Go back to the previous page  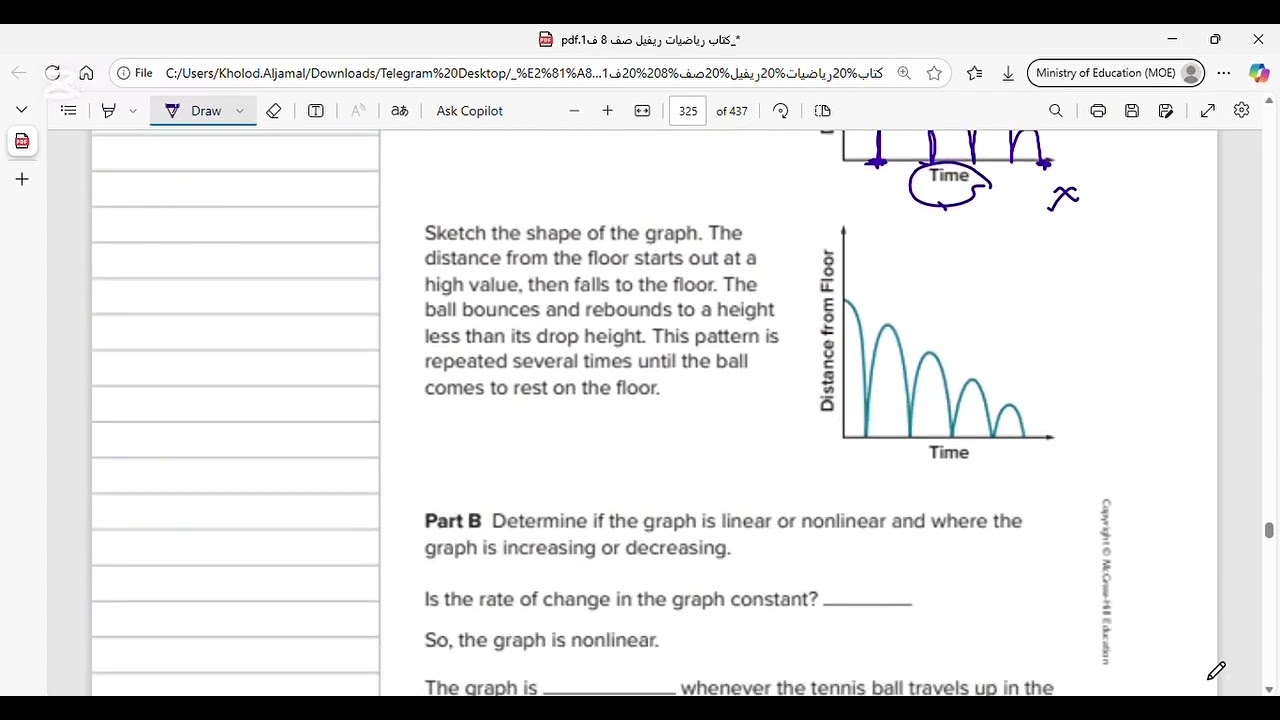19,73
